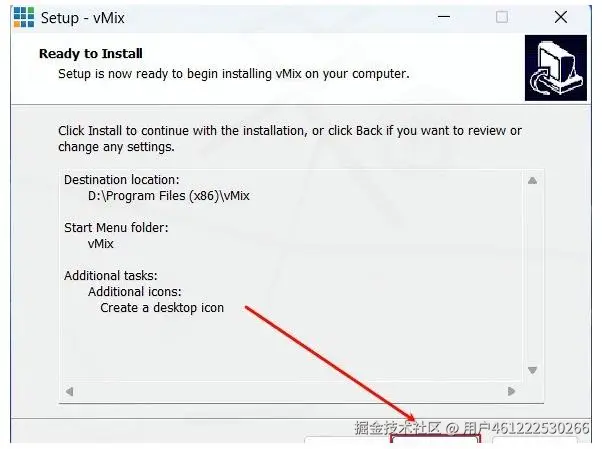Click the vMix logo in the title bar

[24, 17]
